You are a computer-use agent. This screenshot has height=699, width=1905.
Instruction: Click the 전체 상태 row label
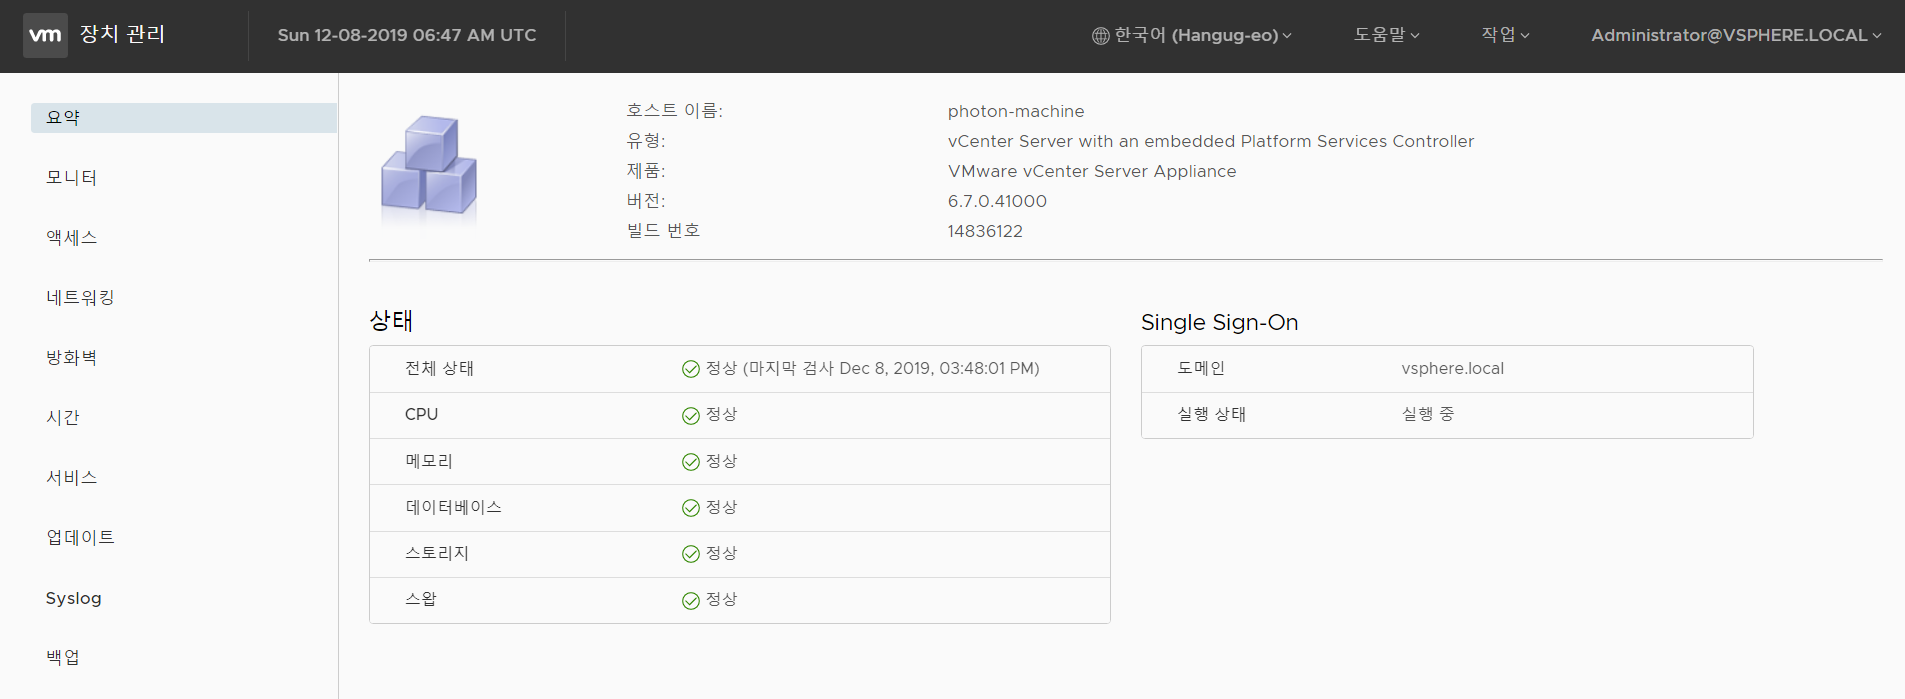[x=439, y=369]
